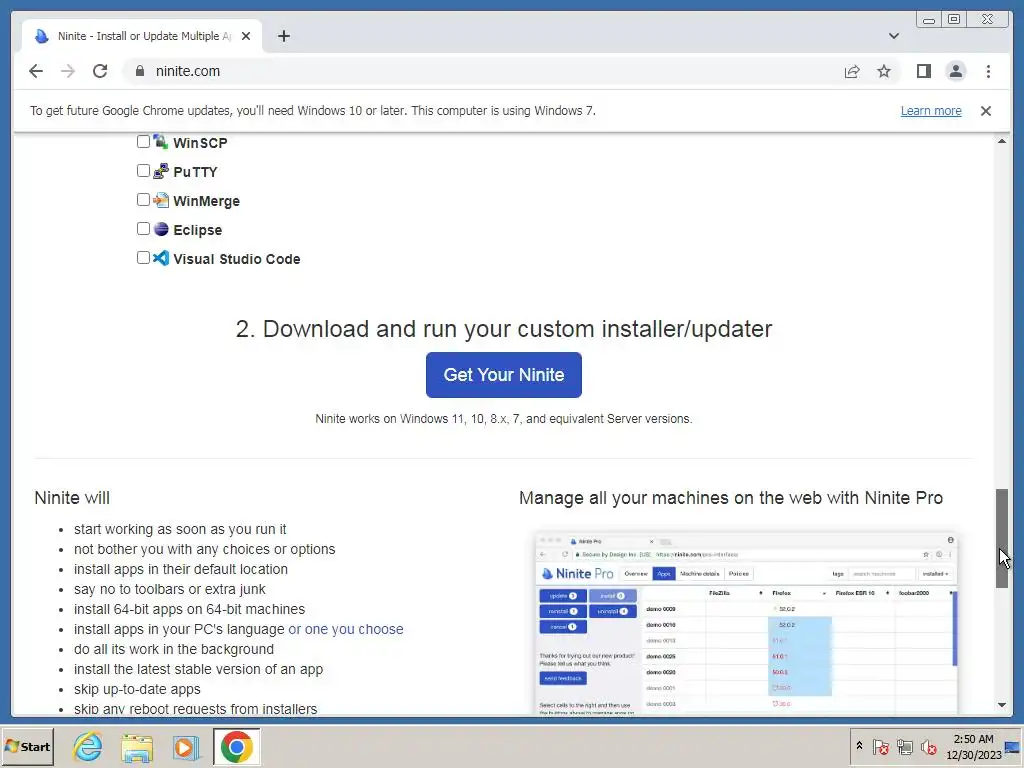Click Show desktop button
The width and height of the screenshot is (1024, 768).
click(1013, 746)
